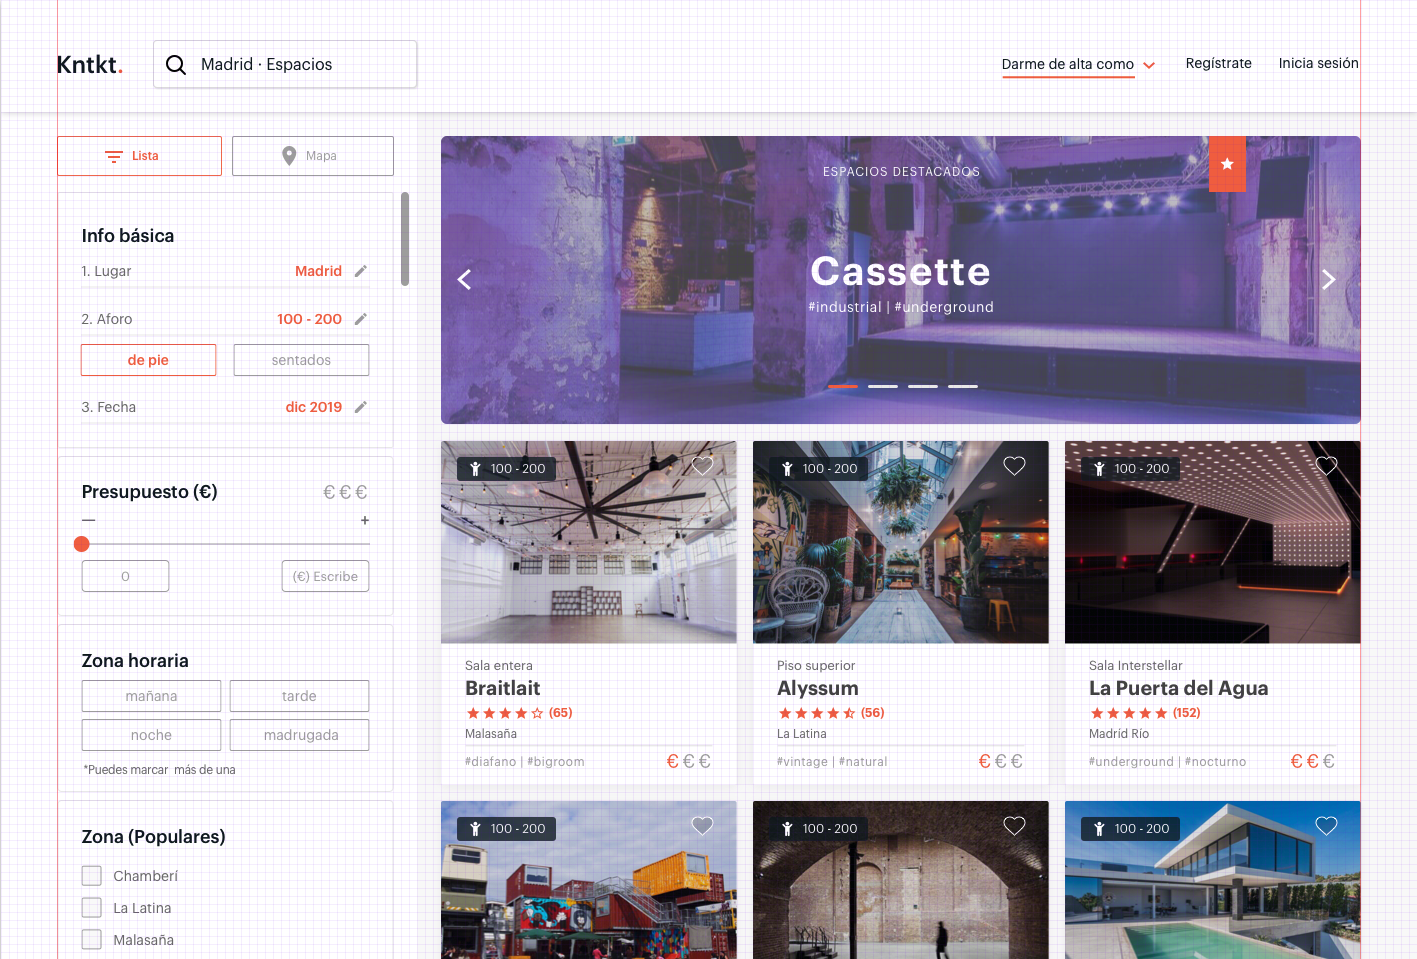Click the pencil icon beside dic 2019
Image resolution: width=1417 pixels, height=959 pixels.
coord(361,407)
